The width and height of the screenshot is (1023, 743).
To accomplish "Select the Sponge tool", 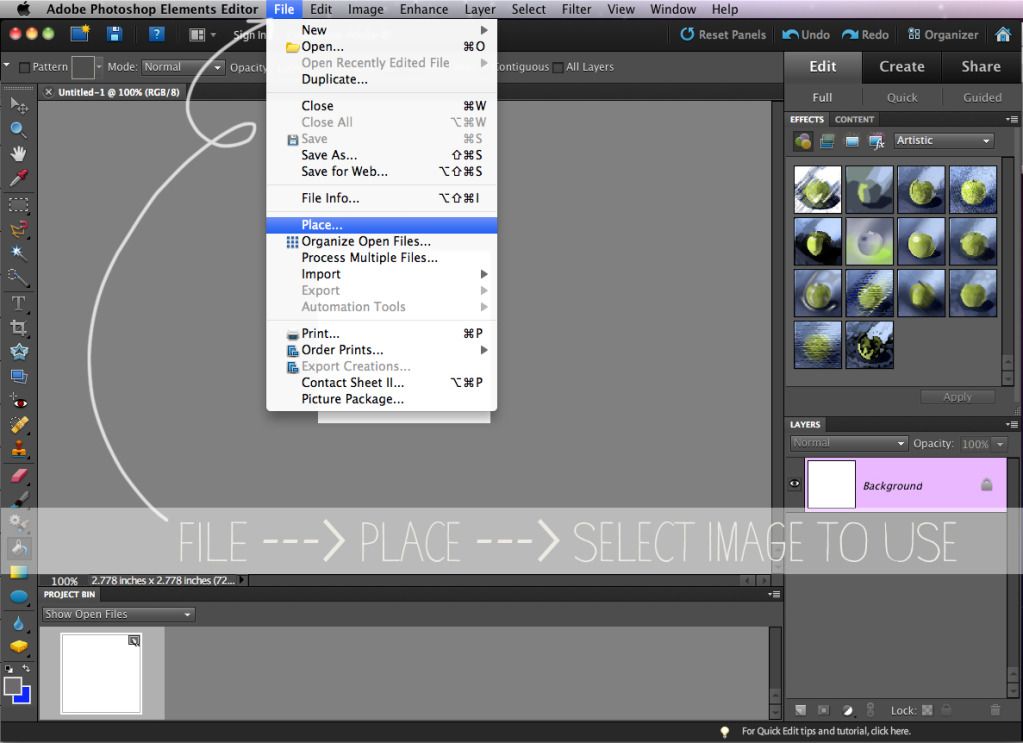I will click(x=18, y=646).
